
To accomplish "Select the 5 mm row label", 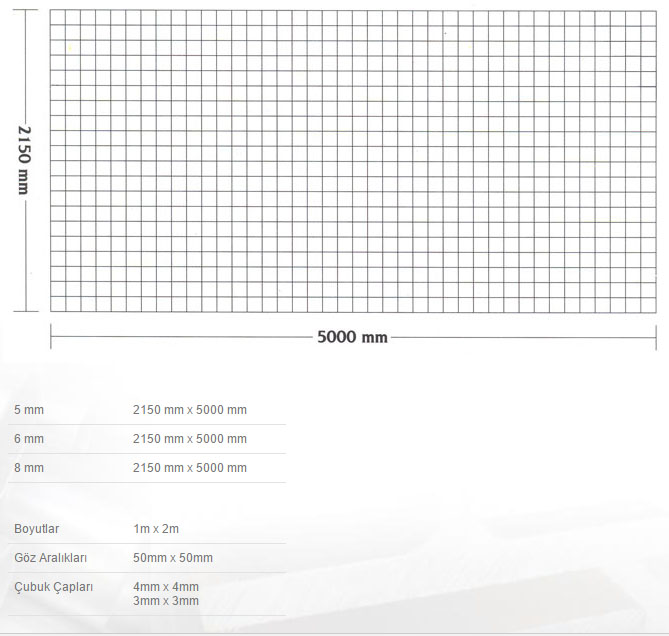I will [x=29, y=410].
